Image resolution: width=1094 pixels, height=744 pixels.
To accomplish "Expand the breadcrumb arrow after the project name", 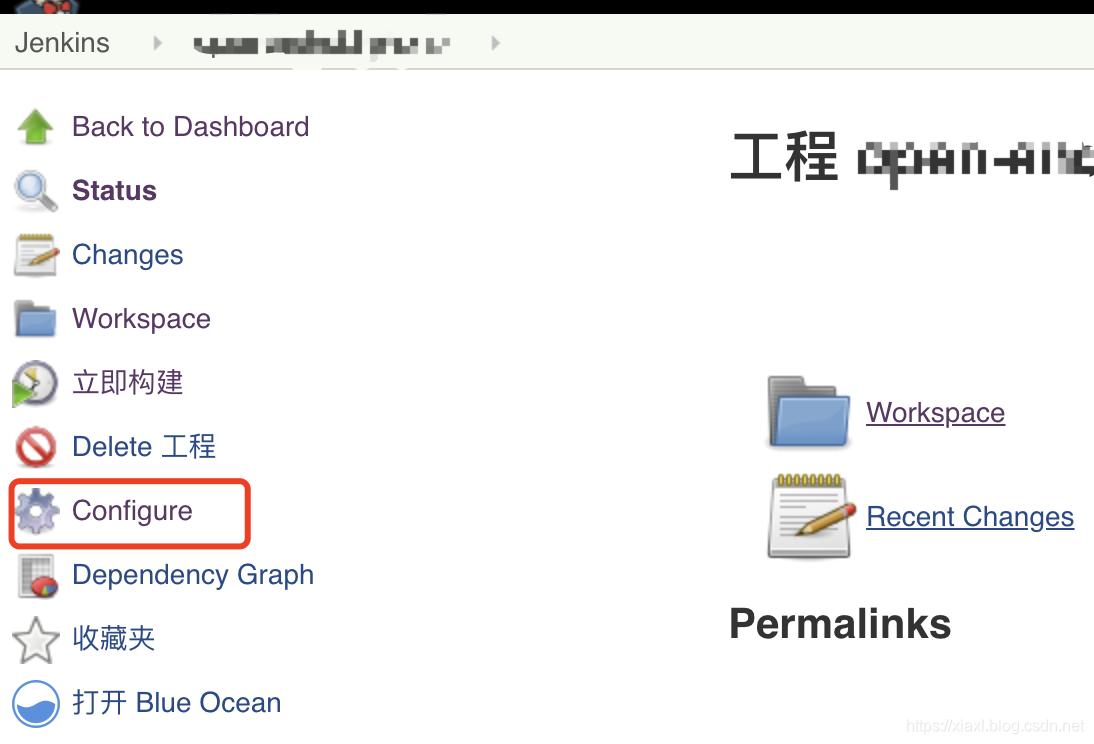I will (x=495, y=43).
